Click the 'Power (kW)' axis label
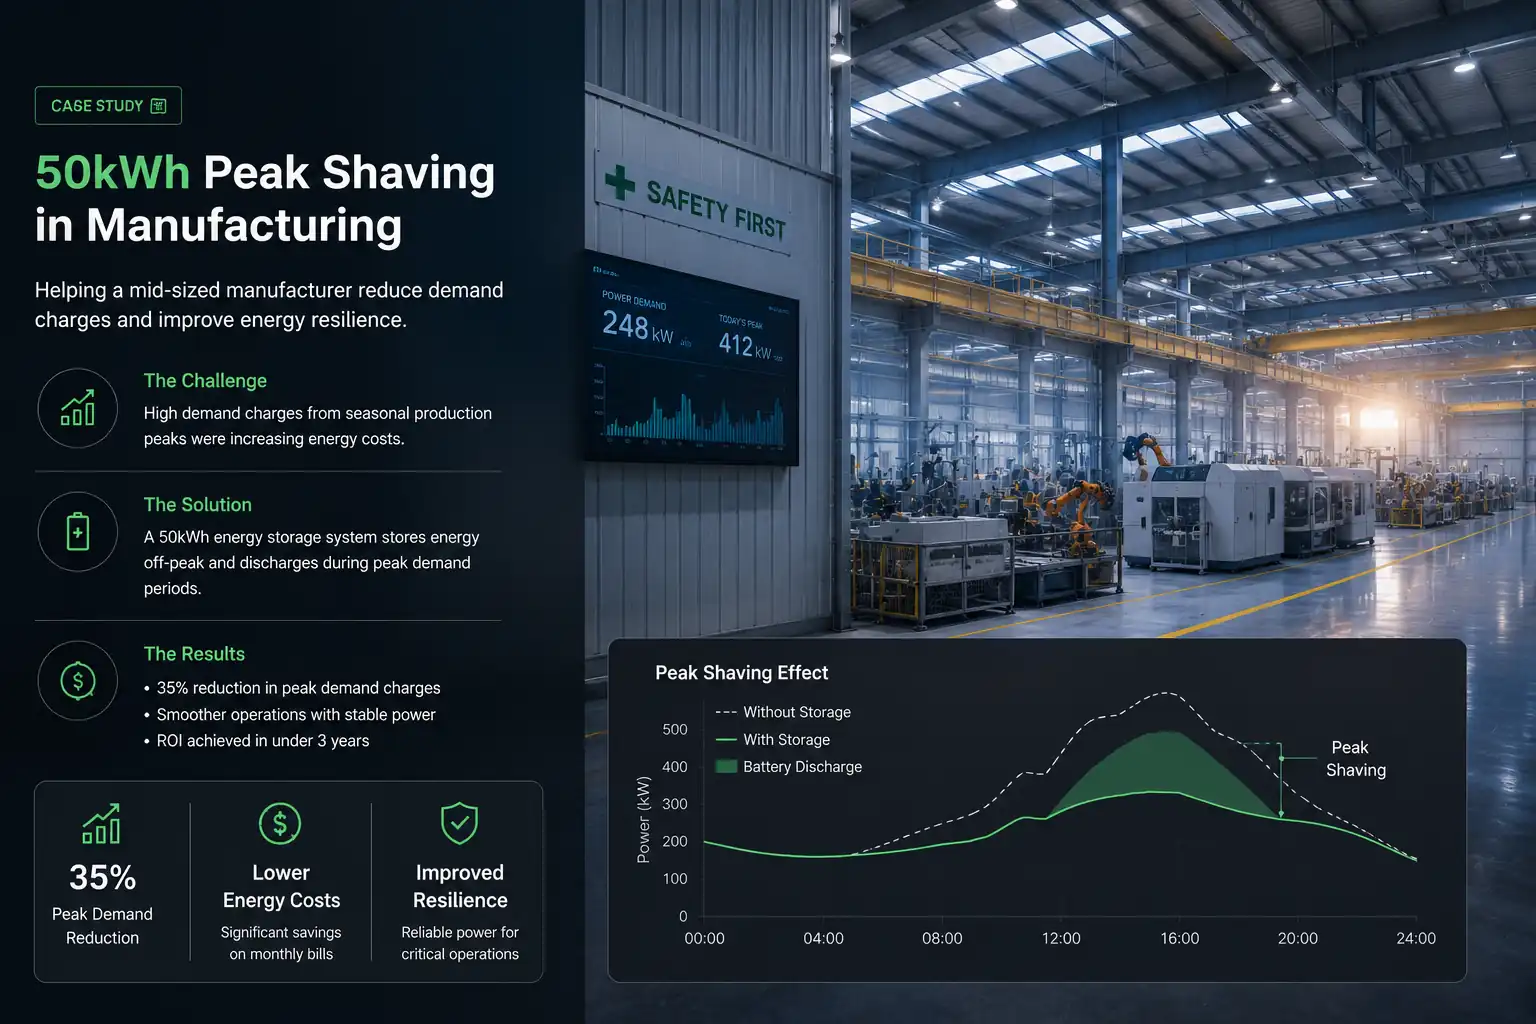This screenshot has width=1536, height=1024. 643,819
